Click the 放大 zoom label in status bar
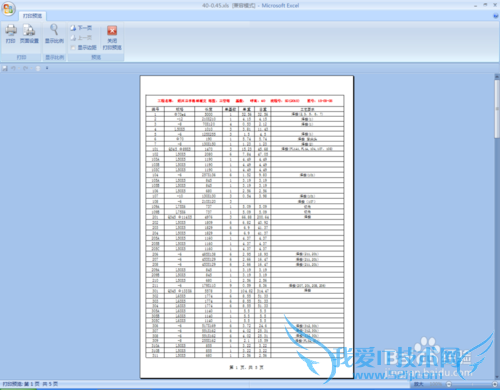The image size is (500, 390). point(419,384)
